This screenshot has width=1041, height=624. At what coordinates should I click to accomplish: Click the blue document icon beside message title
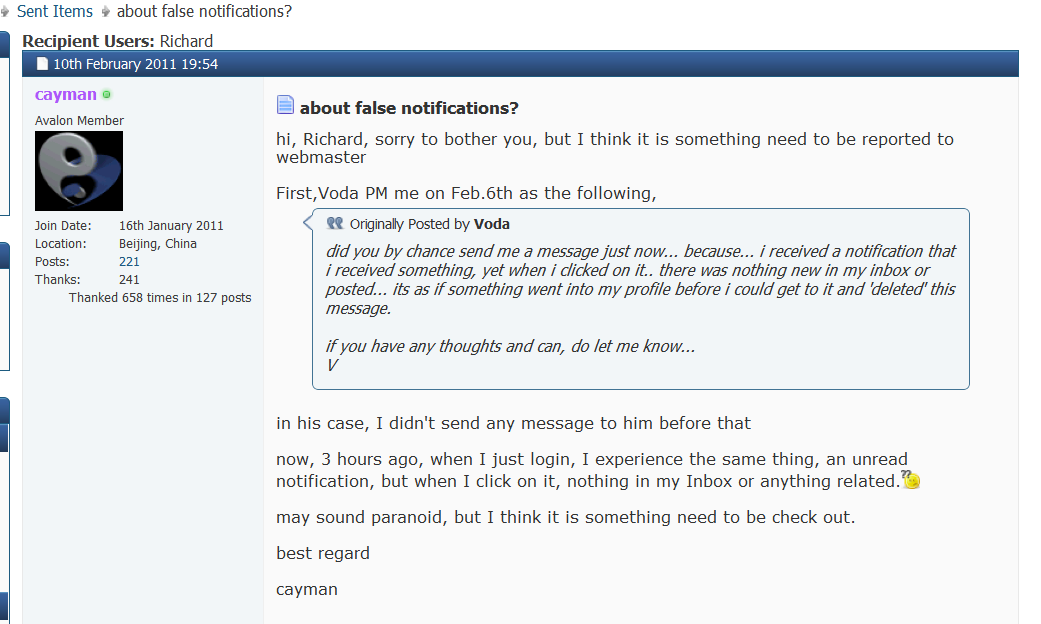point(285,106)
